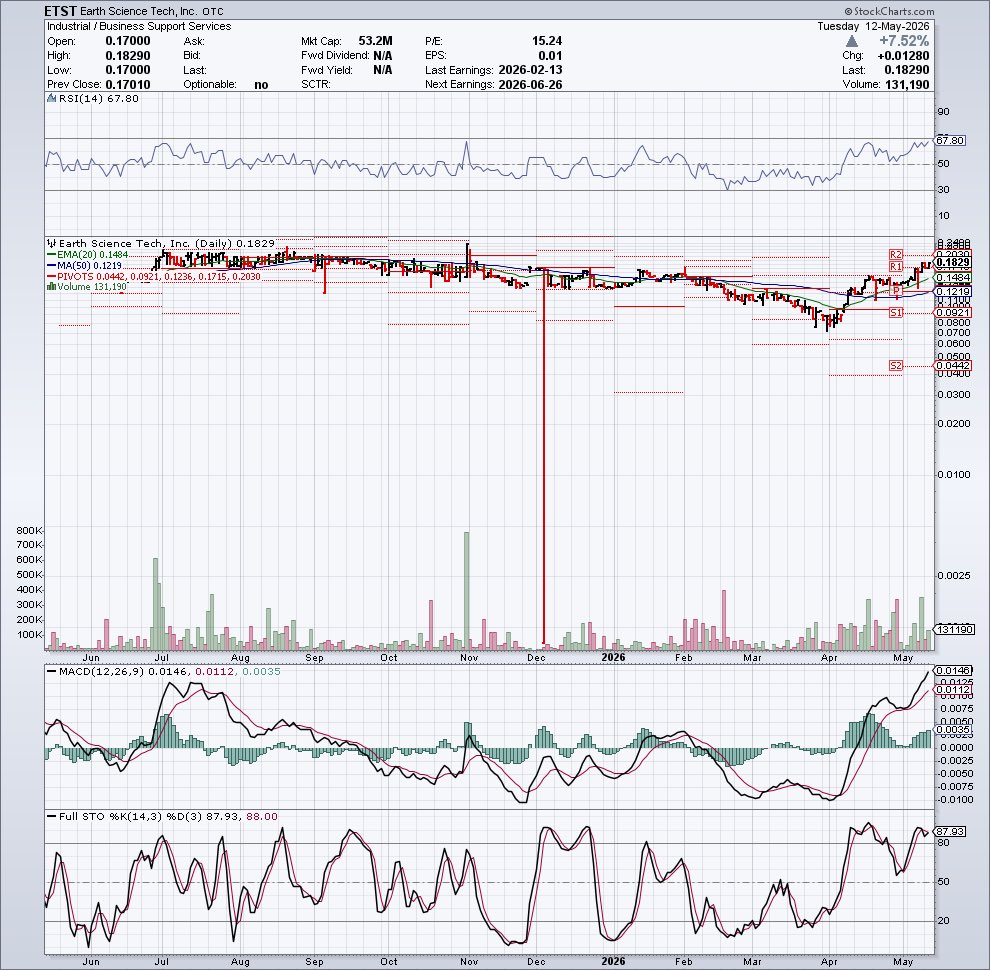The width and height of the screenshot is (990, 970).
Task: Click the SCTR label
Action: (x=316, y=85)
